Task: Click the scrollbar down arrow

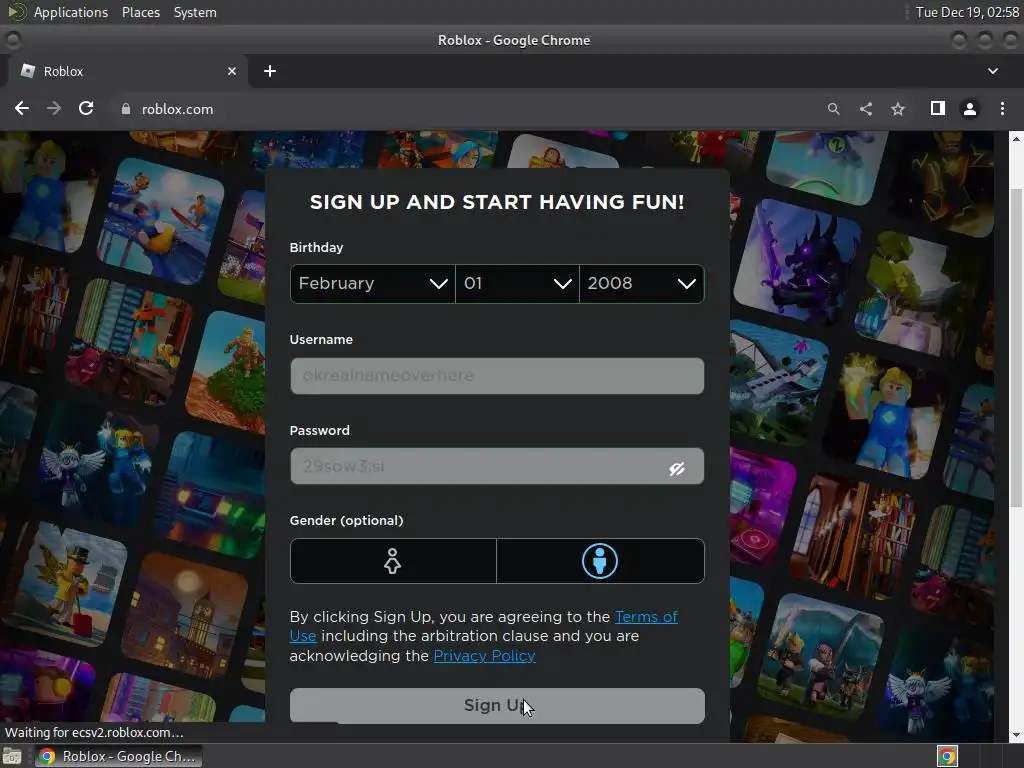Action: point(1016,735)
